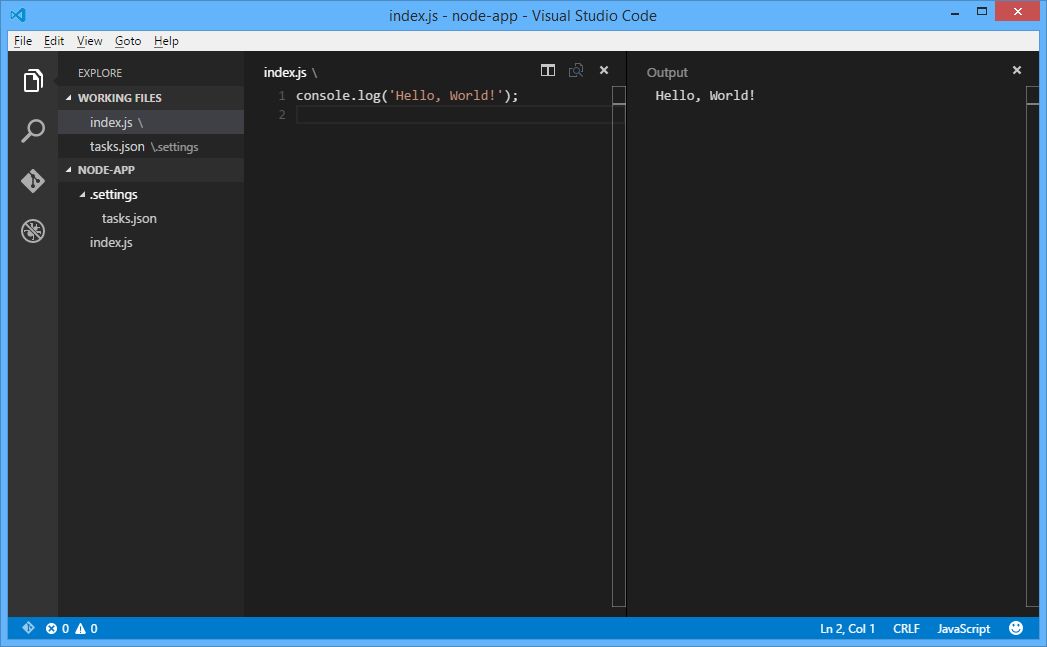The height and width of the screenshot is (647, 1047).
Task: Open the Search view in activity bar
Action: [x=33, y=131]
